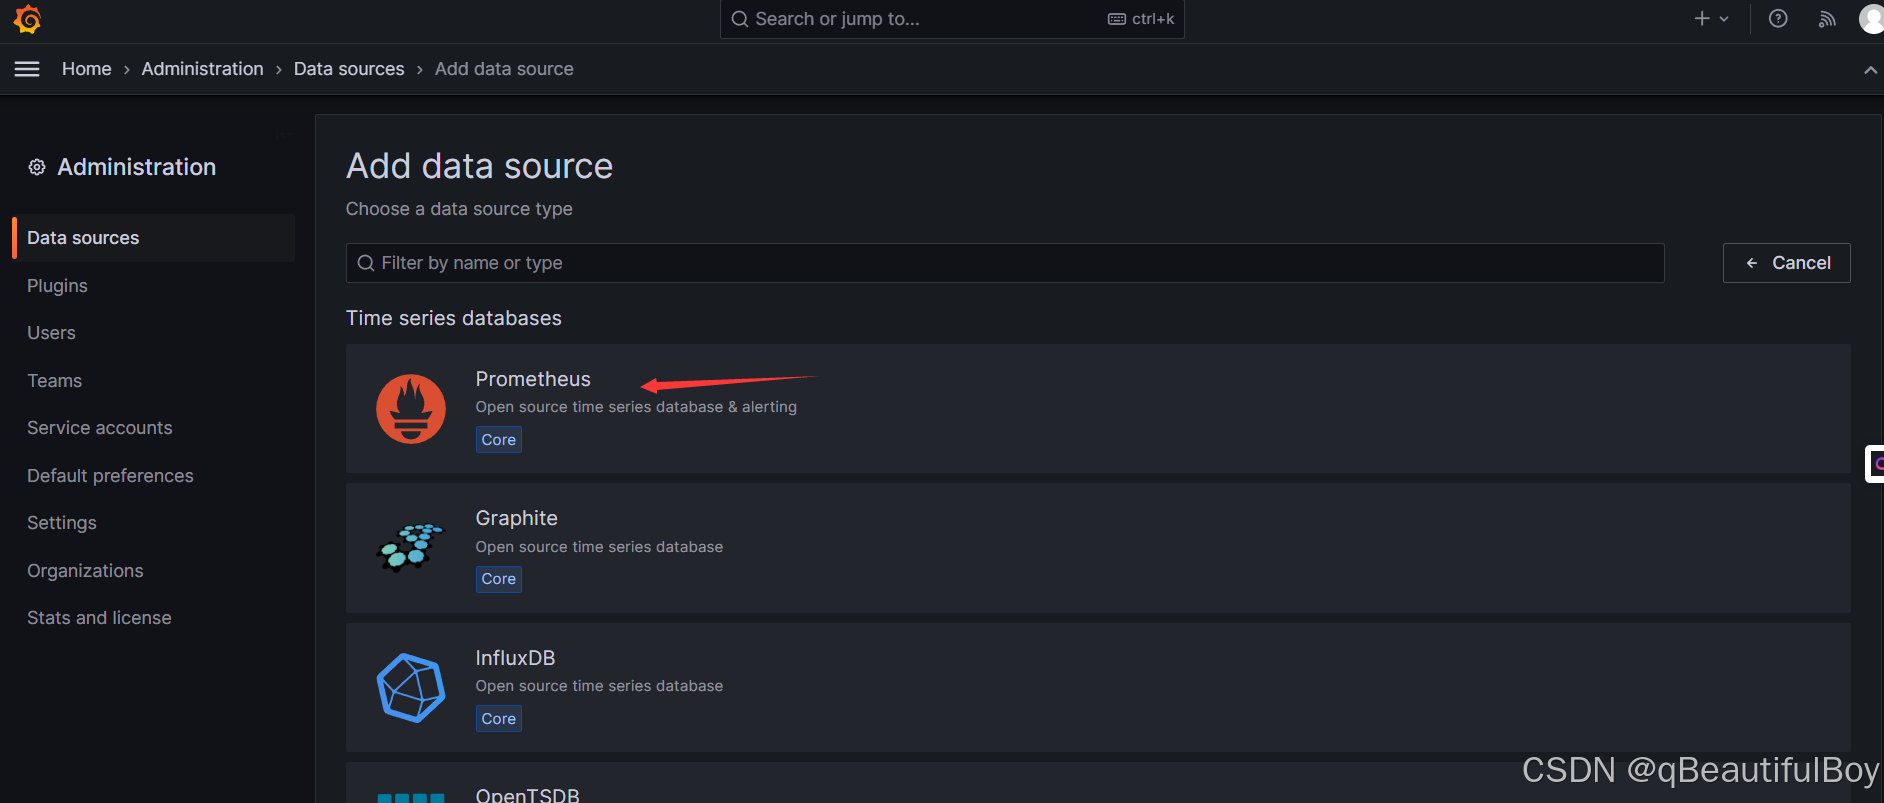Open the help question mark icon

coord(1778,18)
